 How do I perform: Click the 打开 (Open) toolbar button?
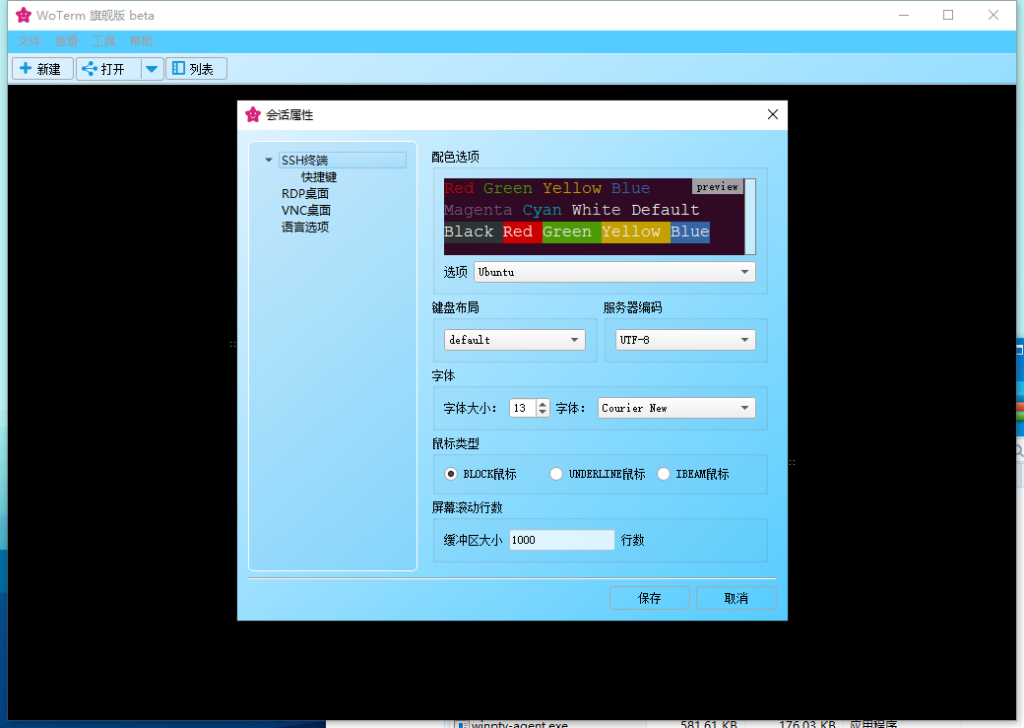pyautogui.click(x=108, y=69)
